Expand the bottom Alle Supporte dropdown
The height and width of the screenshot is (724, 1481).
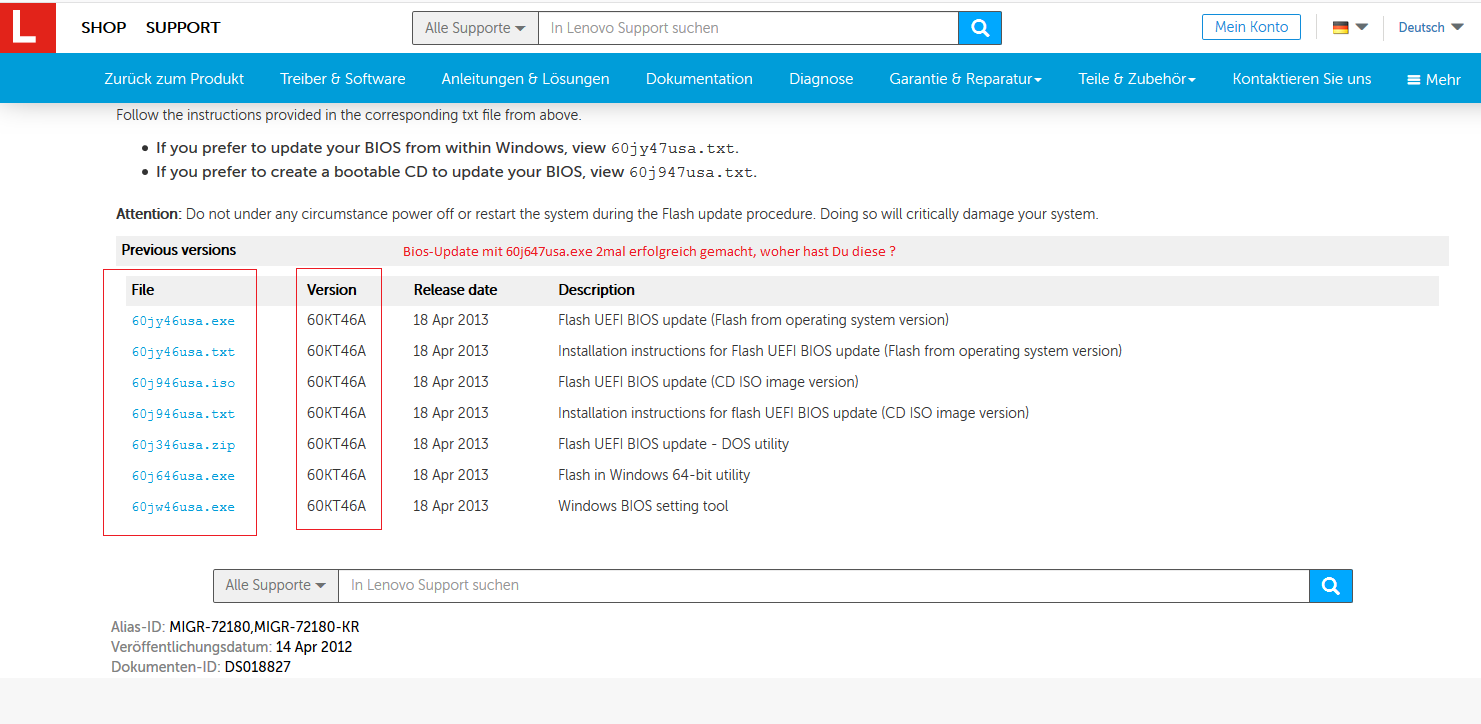276,586
